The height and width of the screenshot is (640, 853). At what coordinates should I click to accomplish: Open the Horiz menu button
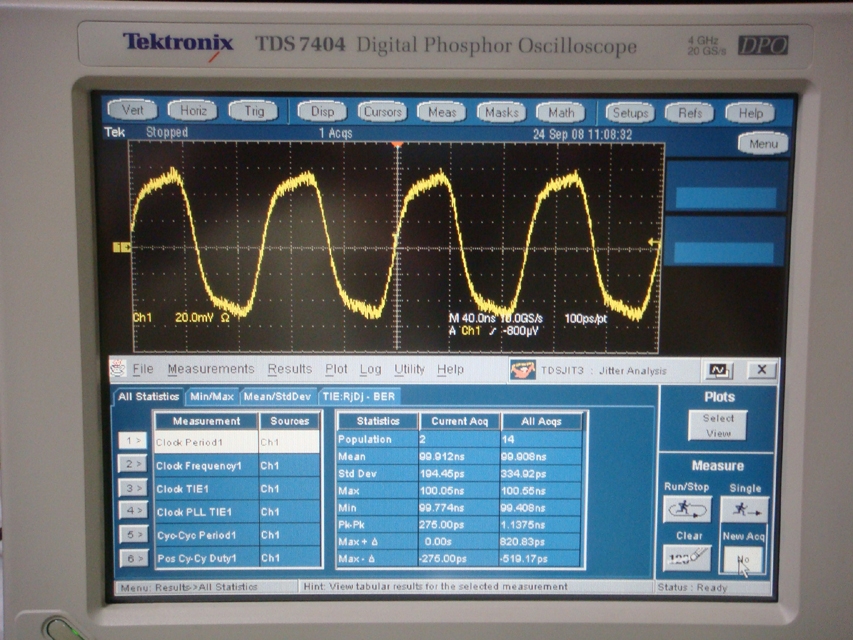tap(193, 111)
